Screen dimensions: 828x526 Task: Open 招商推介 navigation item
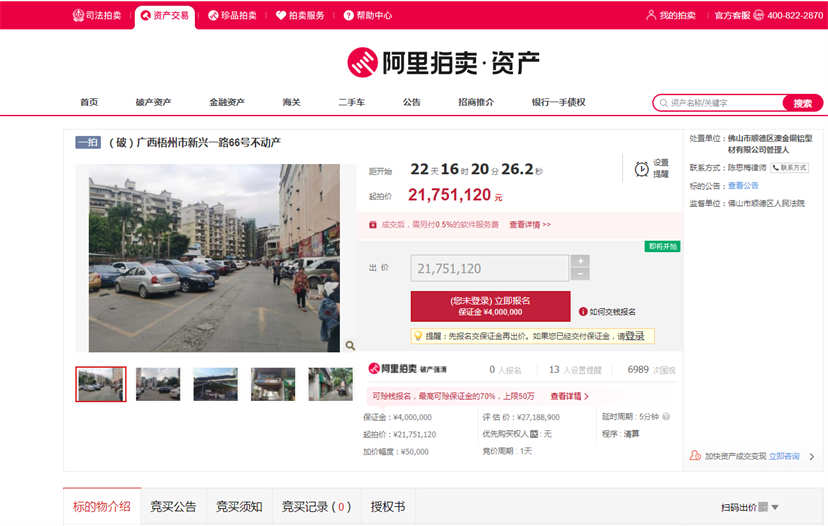[476, 102]
